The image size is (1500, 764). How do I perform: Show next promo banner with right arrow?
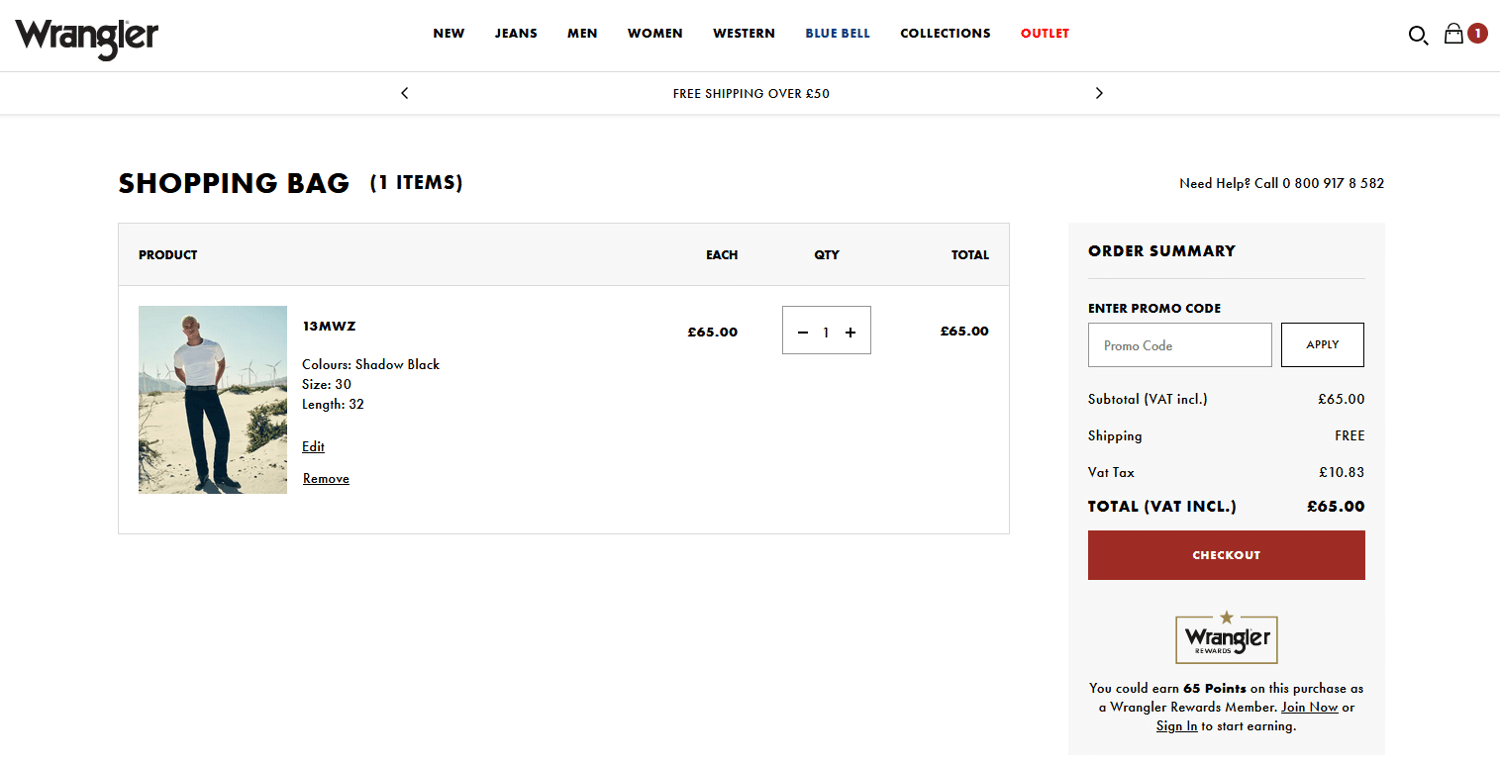pos(1099,93)
